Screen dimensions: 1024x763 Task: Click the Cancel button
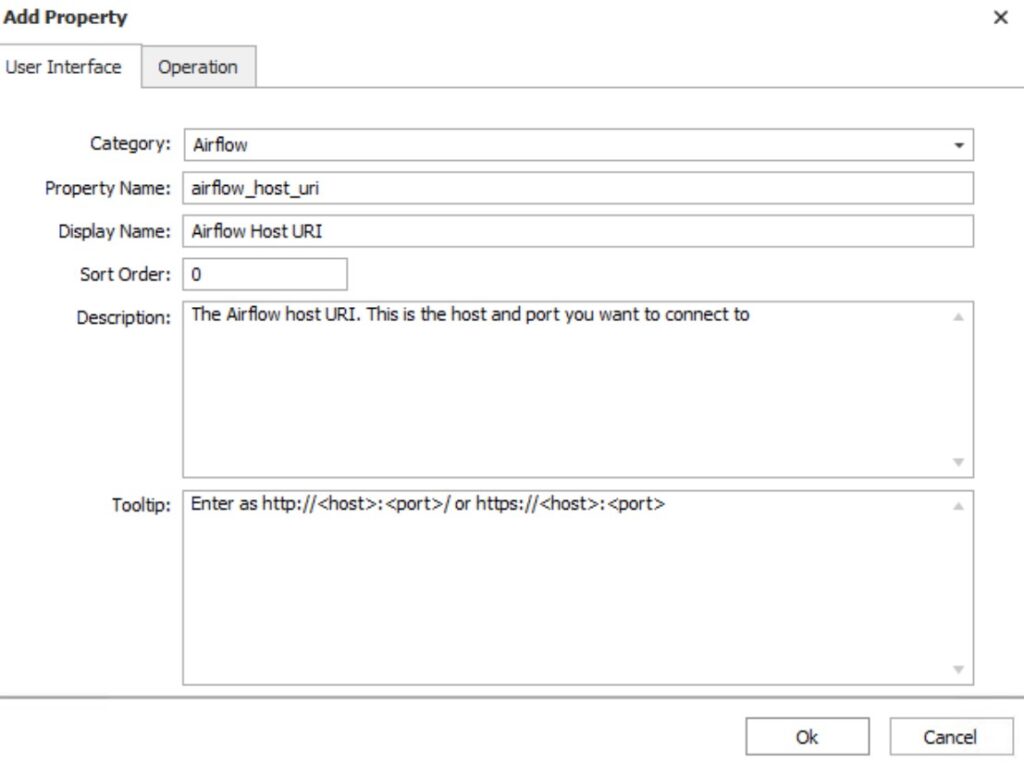coord(949,737)
